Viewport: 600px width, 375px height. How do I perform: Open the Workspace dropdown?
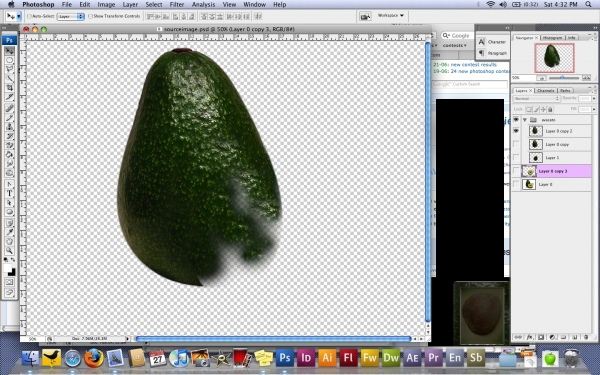[391, 16]
